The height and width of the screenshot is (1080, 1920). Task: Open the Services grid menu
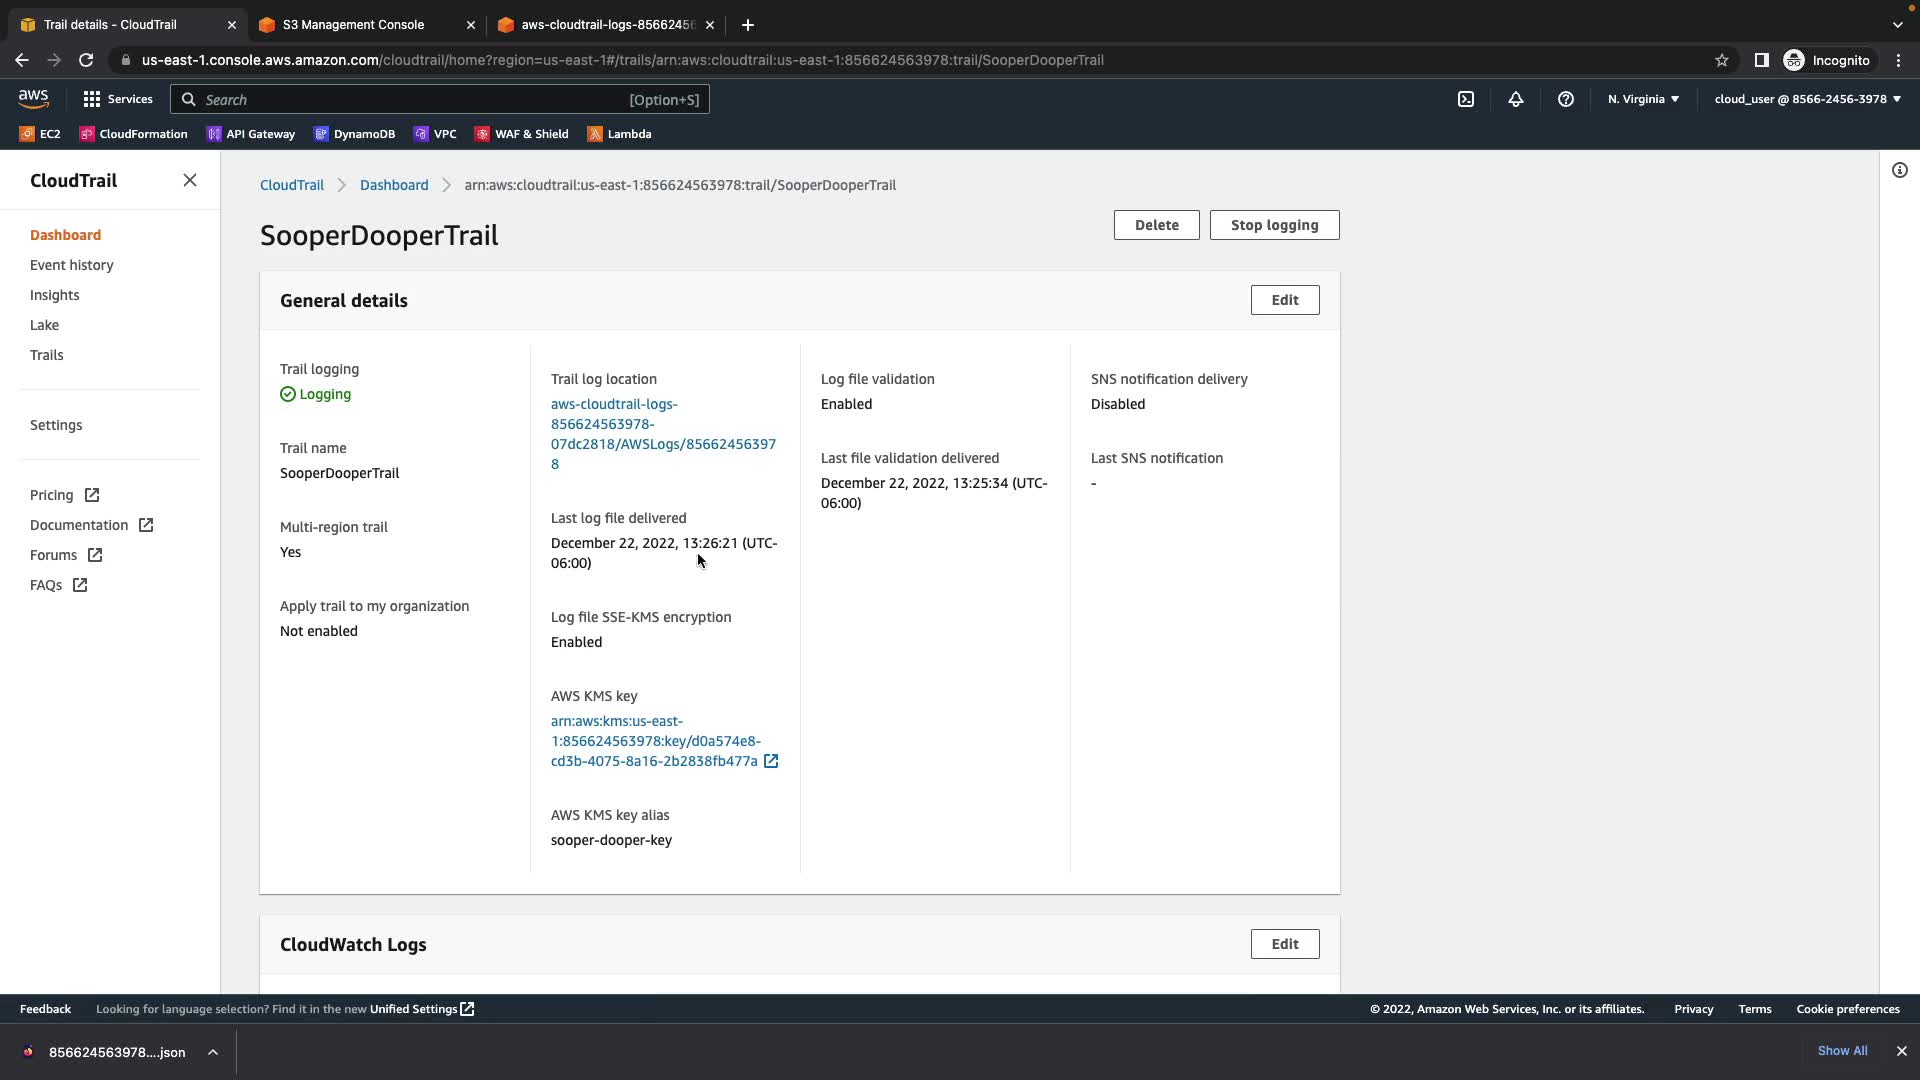117,99
